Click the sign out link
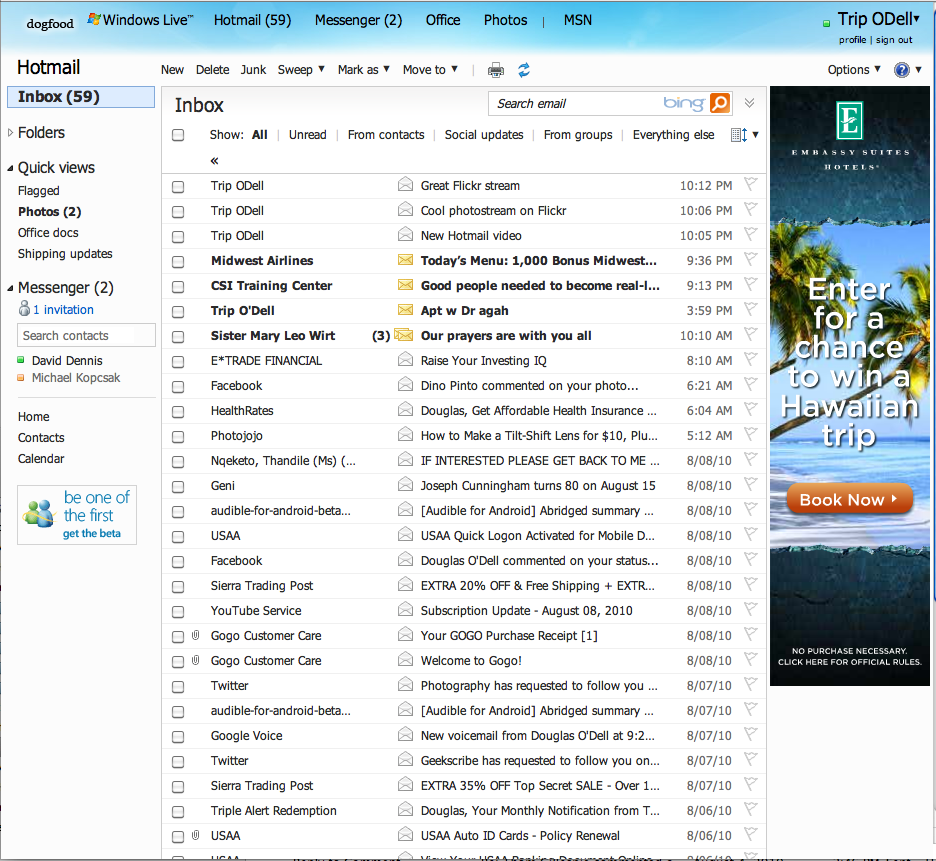The width and height of the screenshot is (936, 861). (894, 40)
